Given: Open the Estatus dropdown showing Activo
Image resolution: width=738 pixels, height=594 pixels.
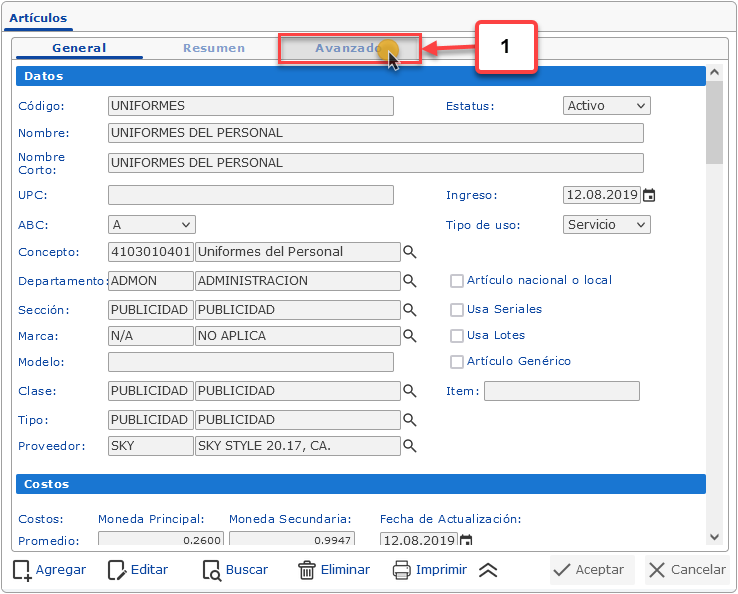Looking at the screenshot, I should (x=607, y=105).
